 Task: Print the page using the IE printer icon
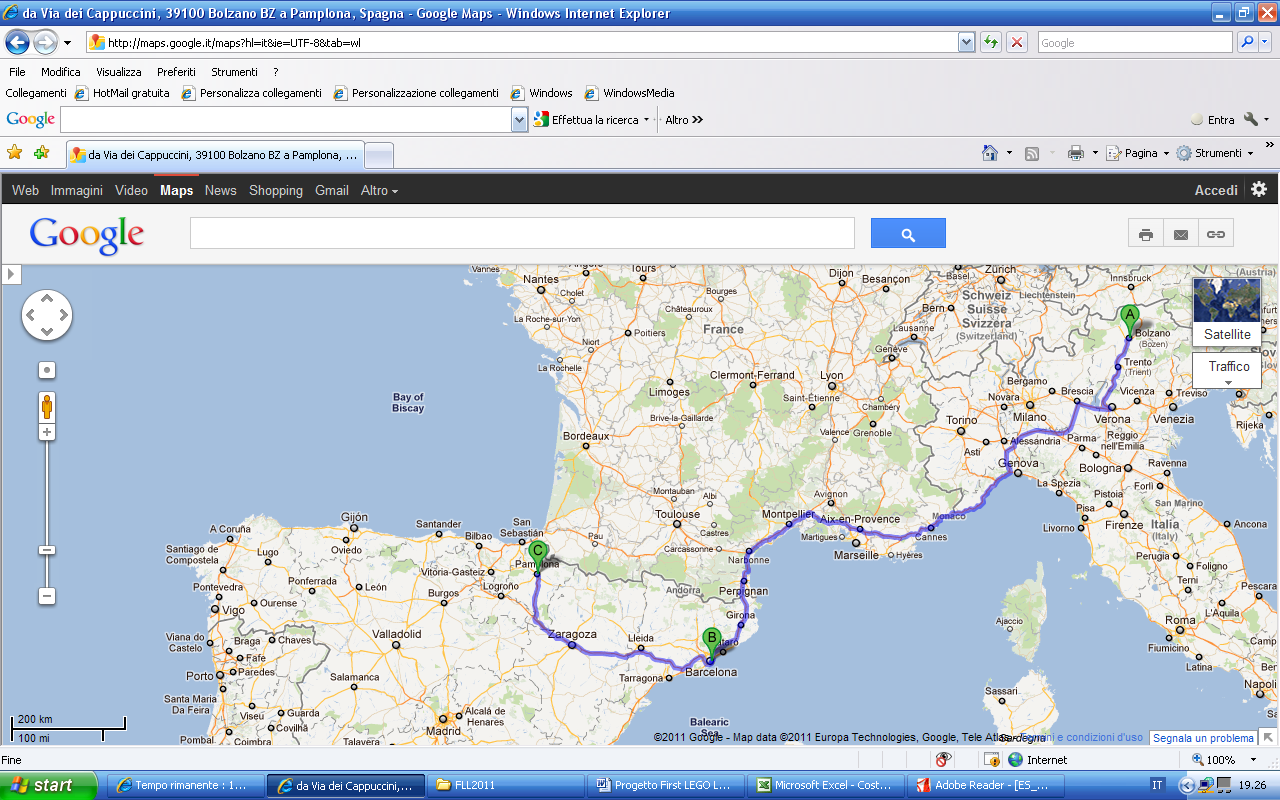point(1075,153)
